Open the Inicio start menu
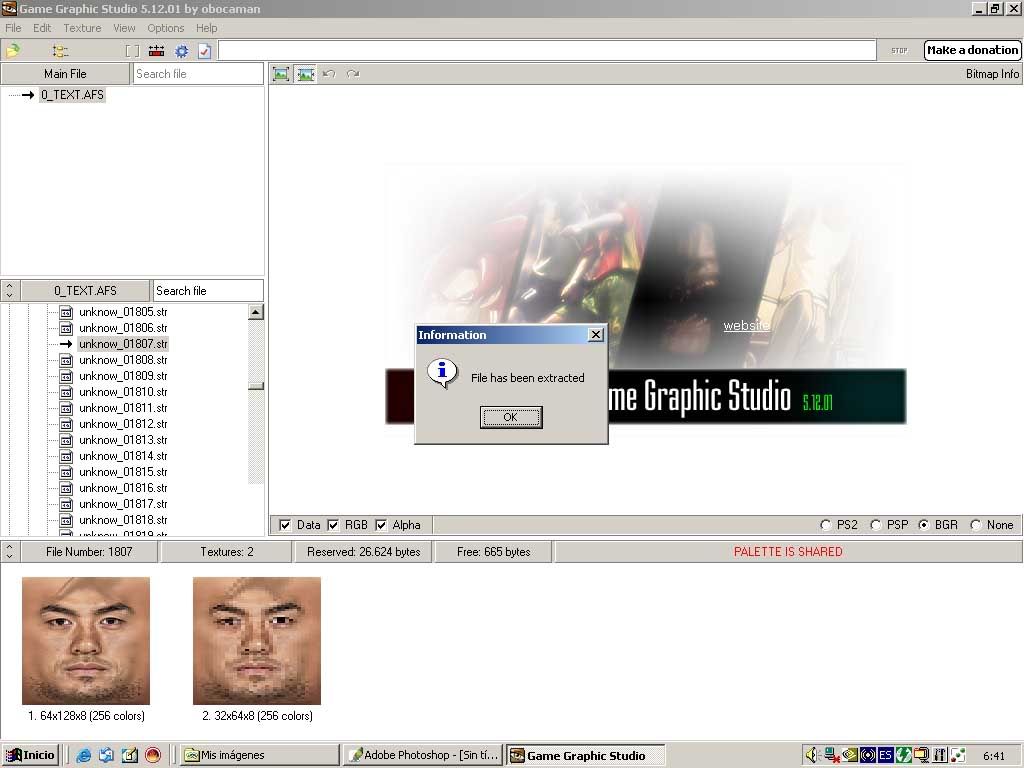 [x=31, y=755]
